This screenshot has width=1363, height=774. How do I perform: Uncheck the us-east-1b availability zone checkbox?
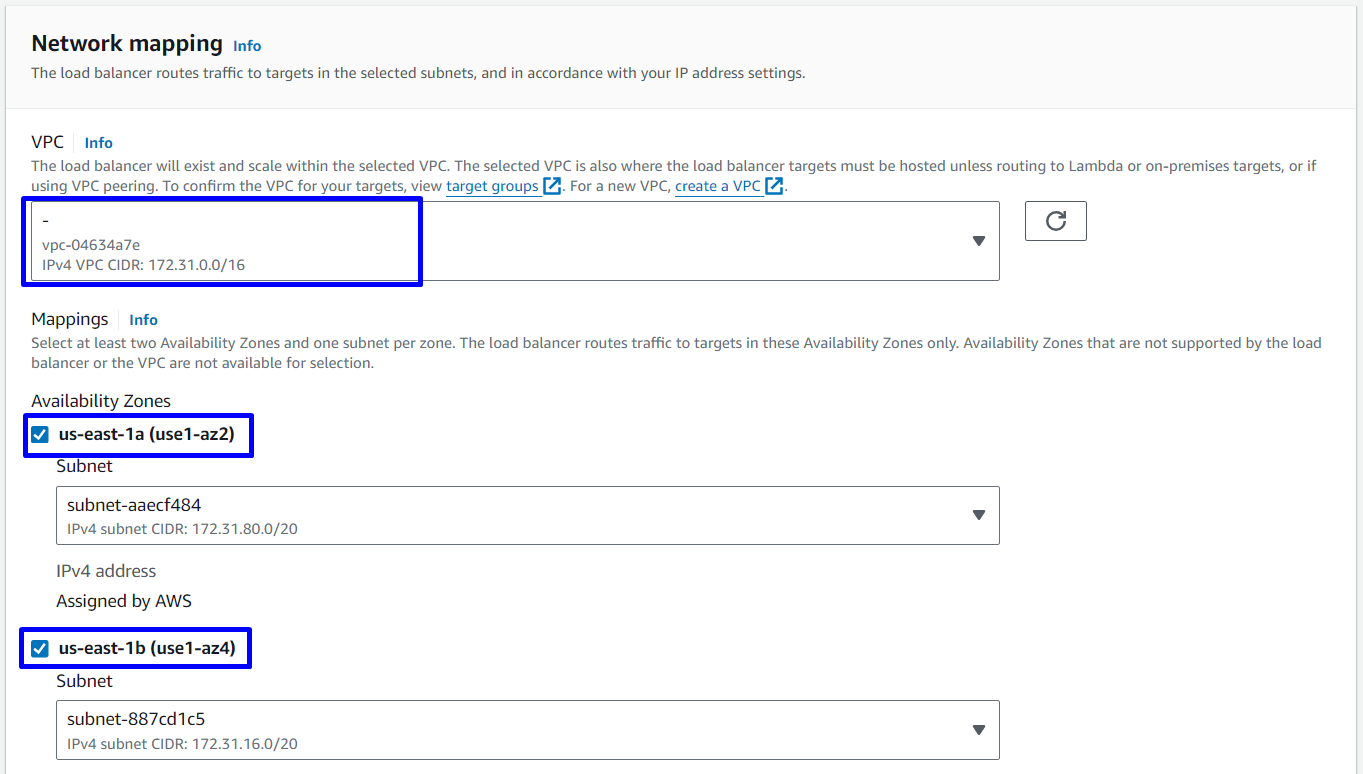pos(40,649)
